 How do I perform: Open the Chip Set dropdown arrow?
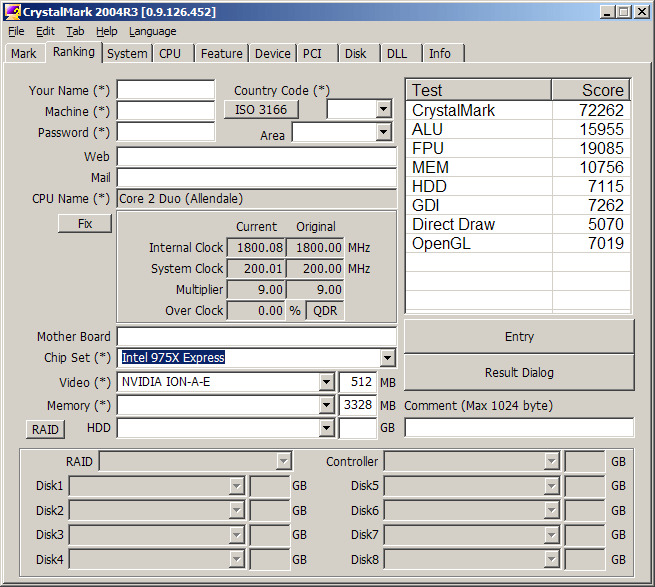pyautogui.click(x=387, y=358)
